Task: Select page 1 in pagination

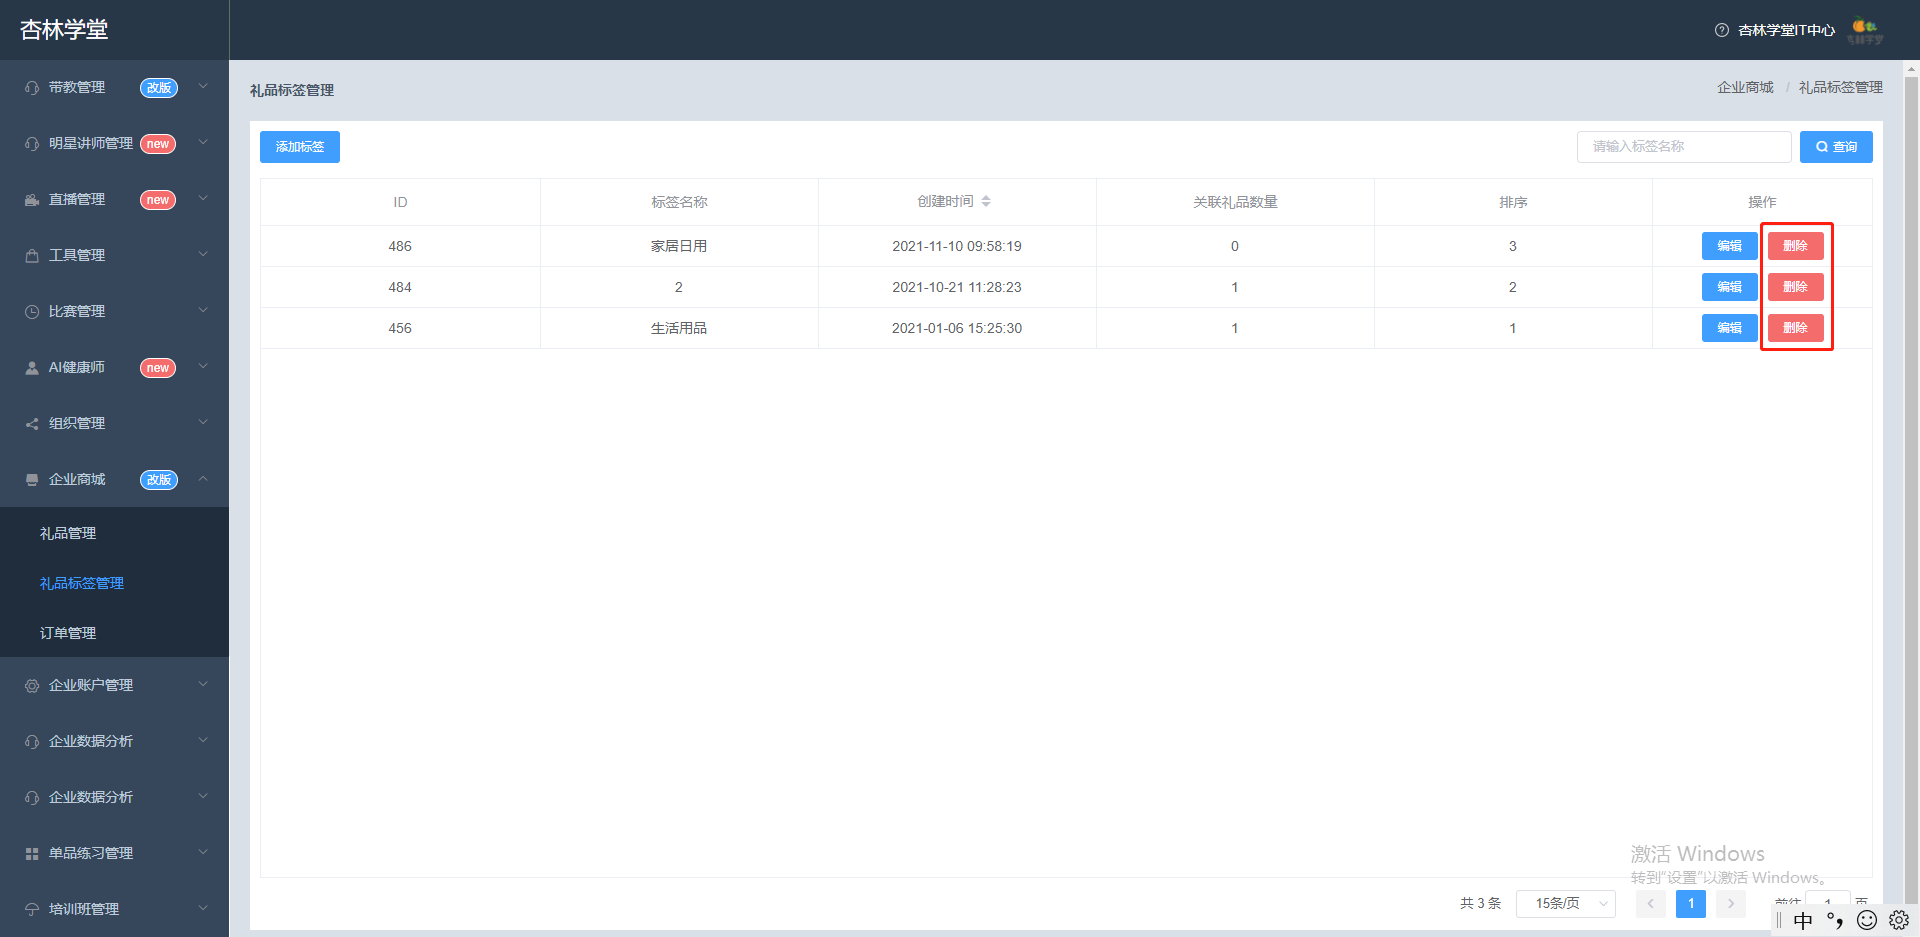Action: point(1691,903)
